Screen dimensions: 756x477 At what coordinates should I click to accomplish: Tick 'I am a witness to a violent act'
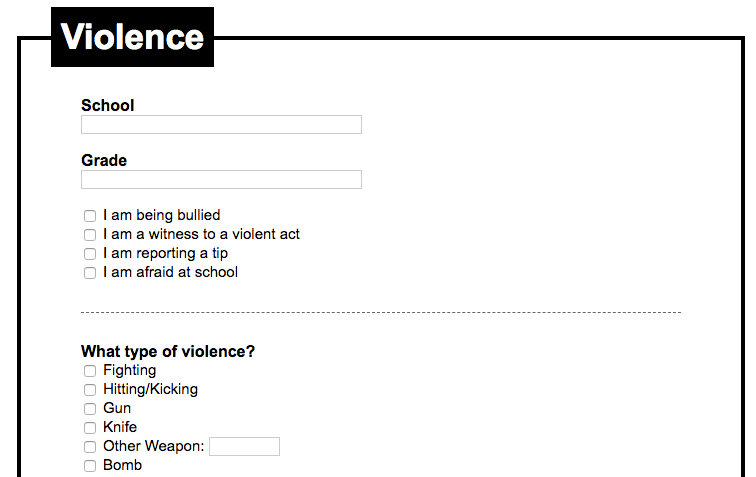tap(90, 235)
